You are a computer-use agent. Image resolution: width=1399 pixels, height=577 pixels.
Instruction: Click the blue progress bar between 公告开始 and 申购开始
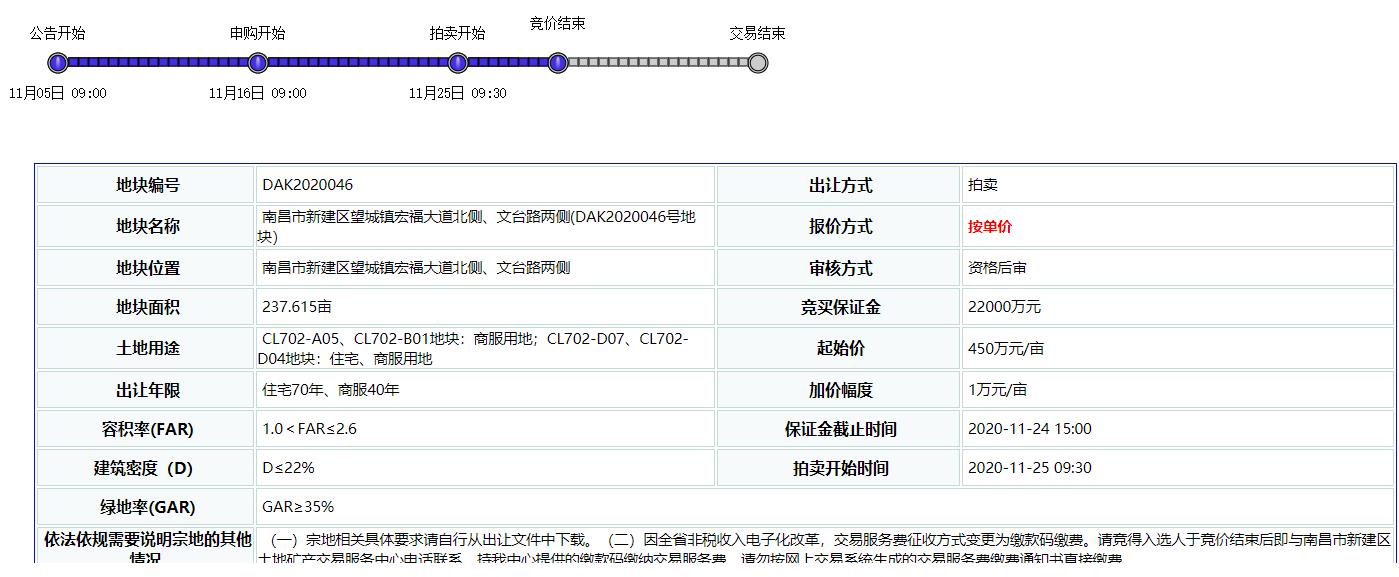[158, 63]
